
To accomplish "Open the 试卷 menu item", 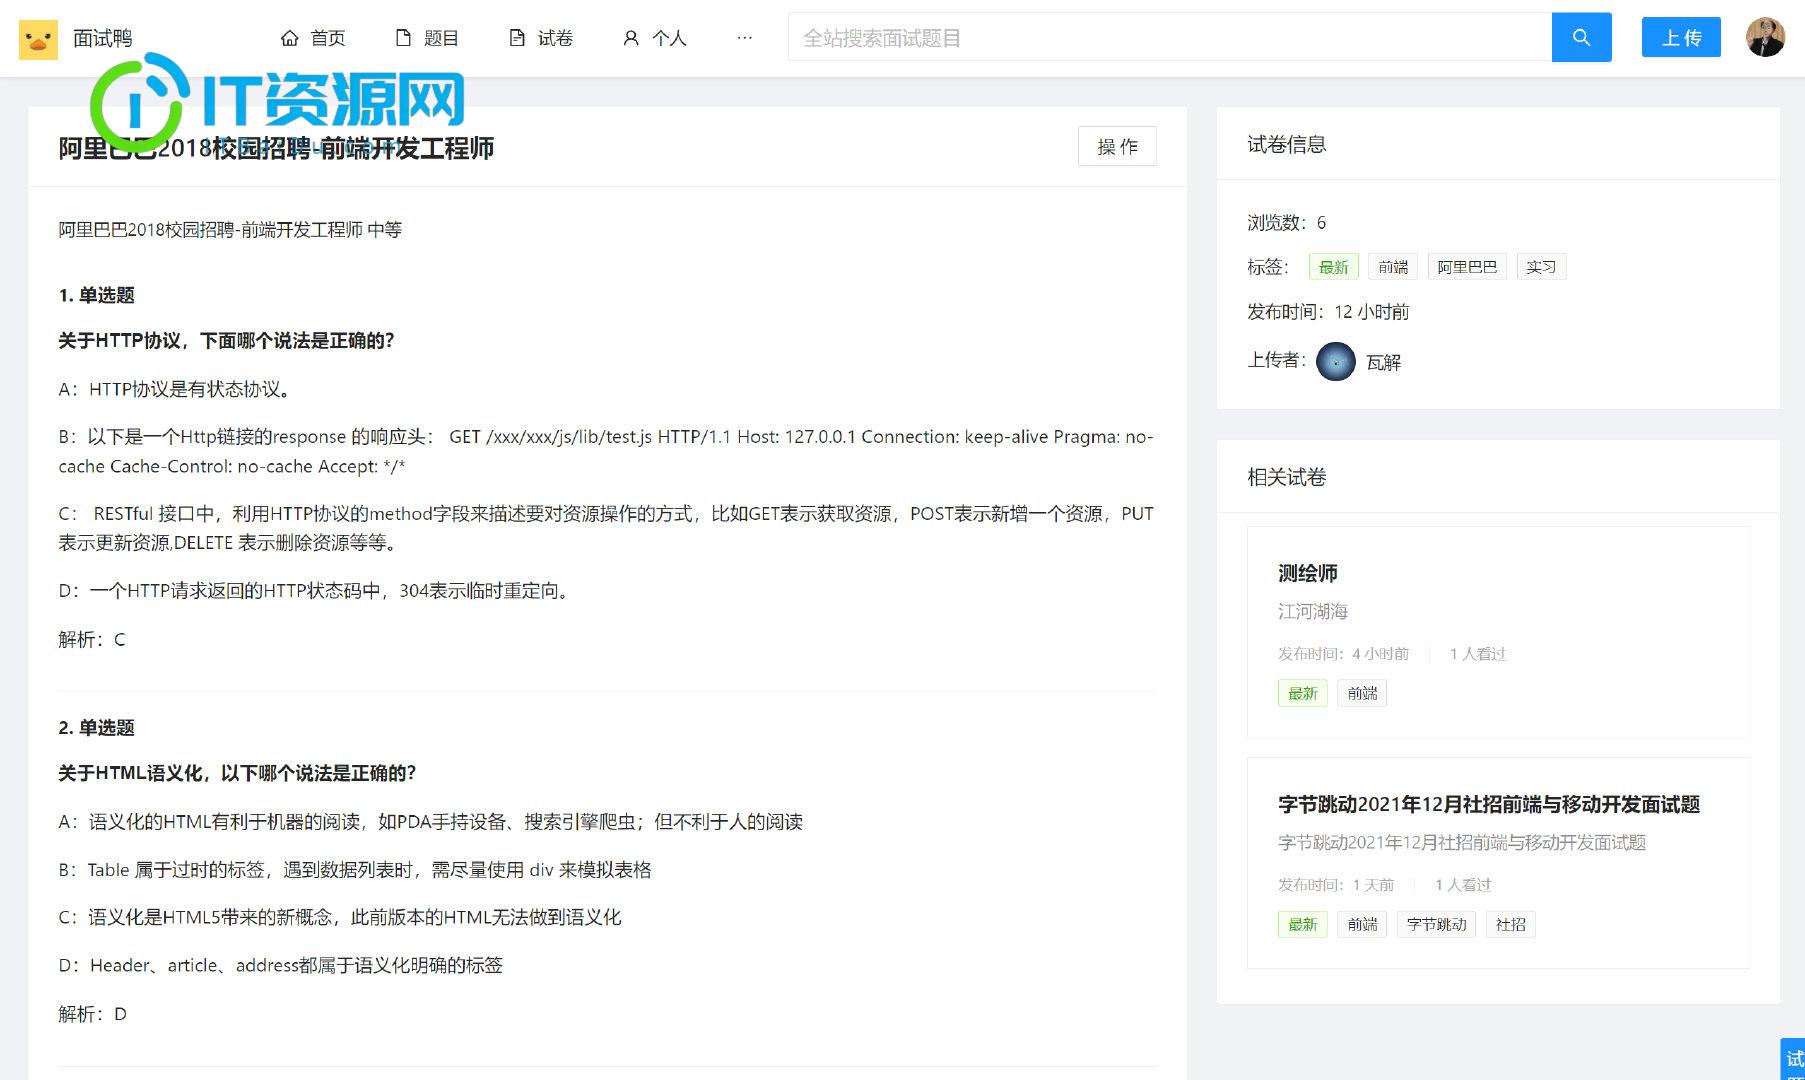I will tap(541, 38).
